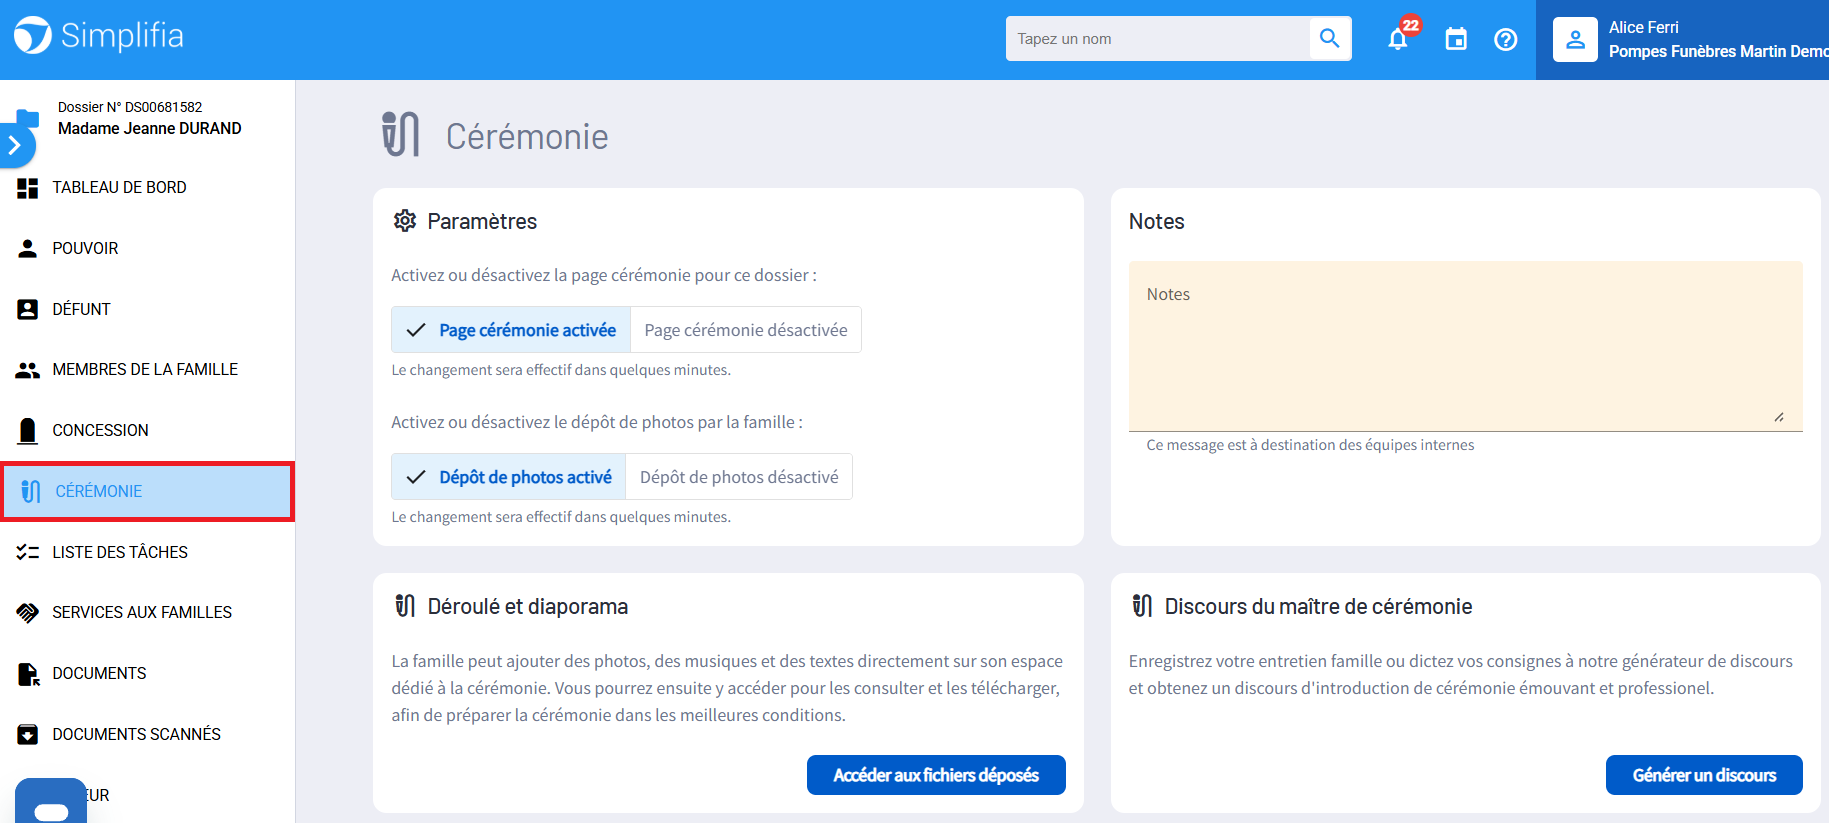Enable Dépôt de photos activé option
This screenshot has width=1829, height=823.
click(509, 477)
